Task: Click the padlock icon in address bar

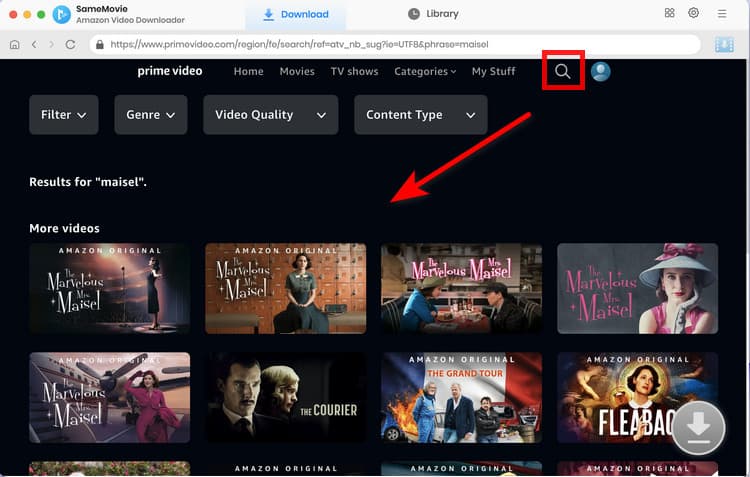Action: pyautogui.click(x=99, y=44)
